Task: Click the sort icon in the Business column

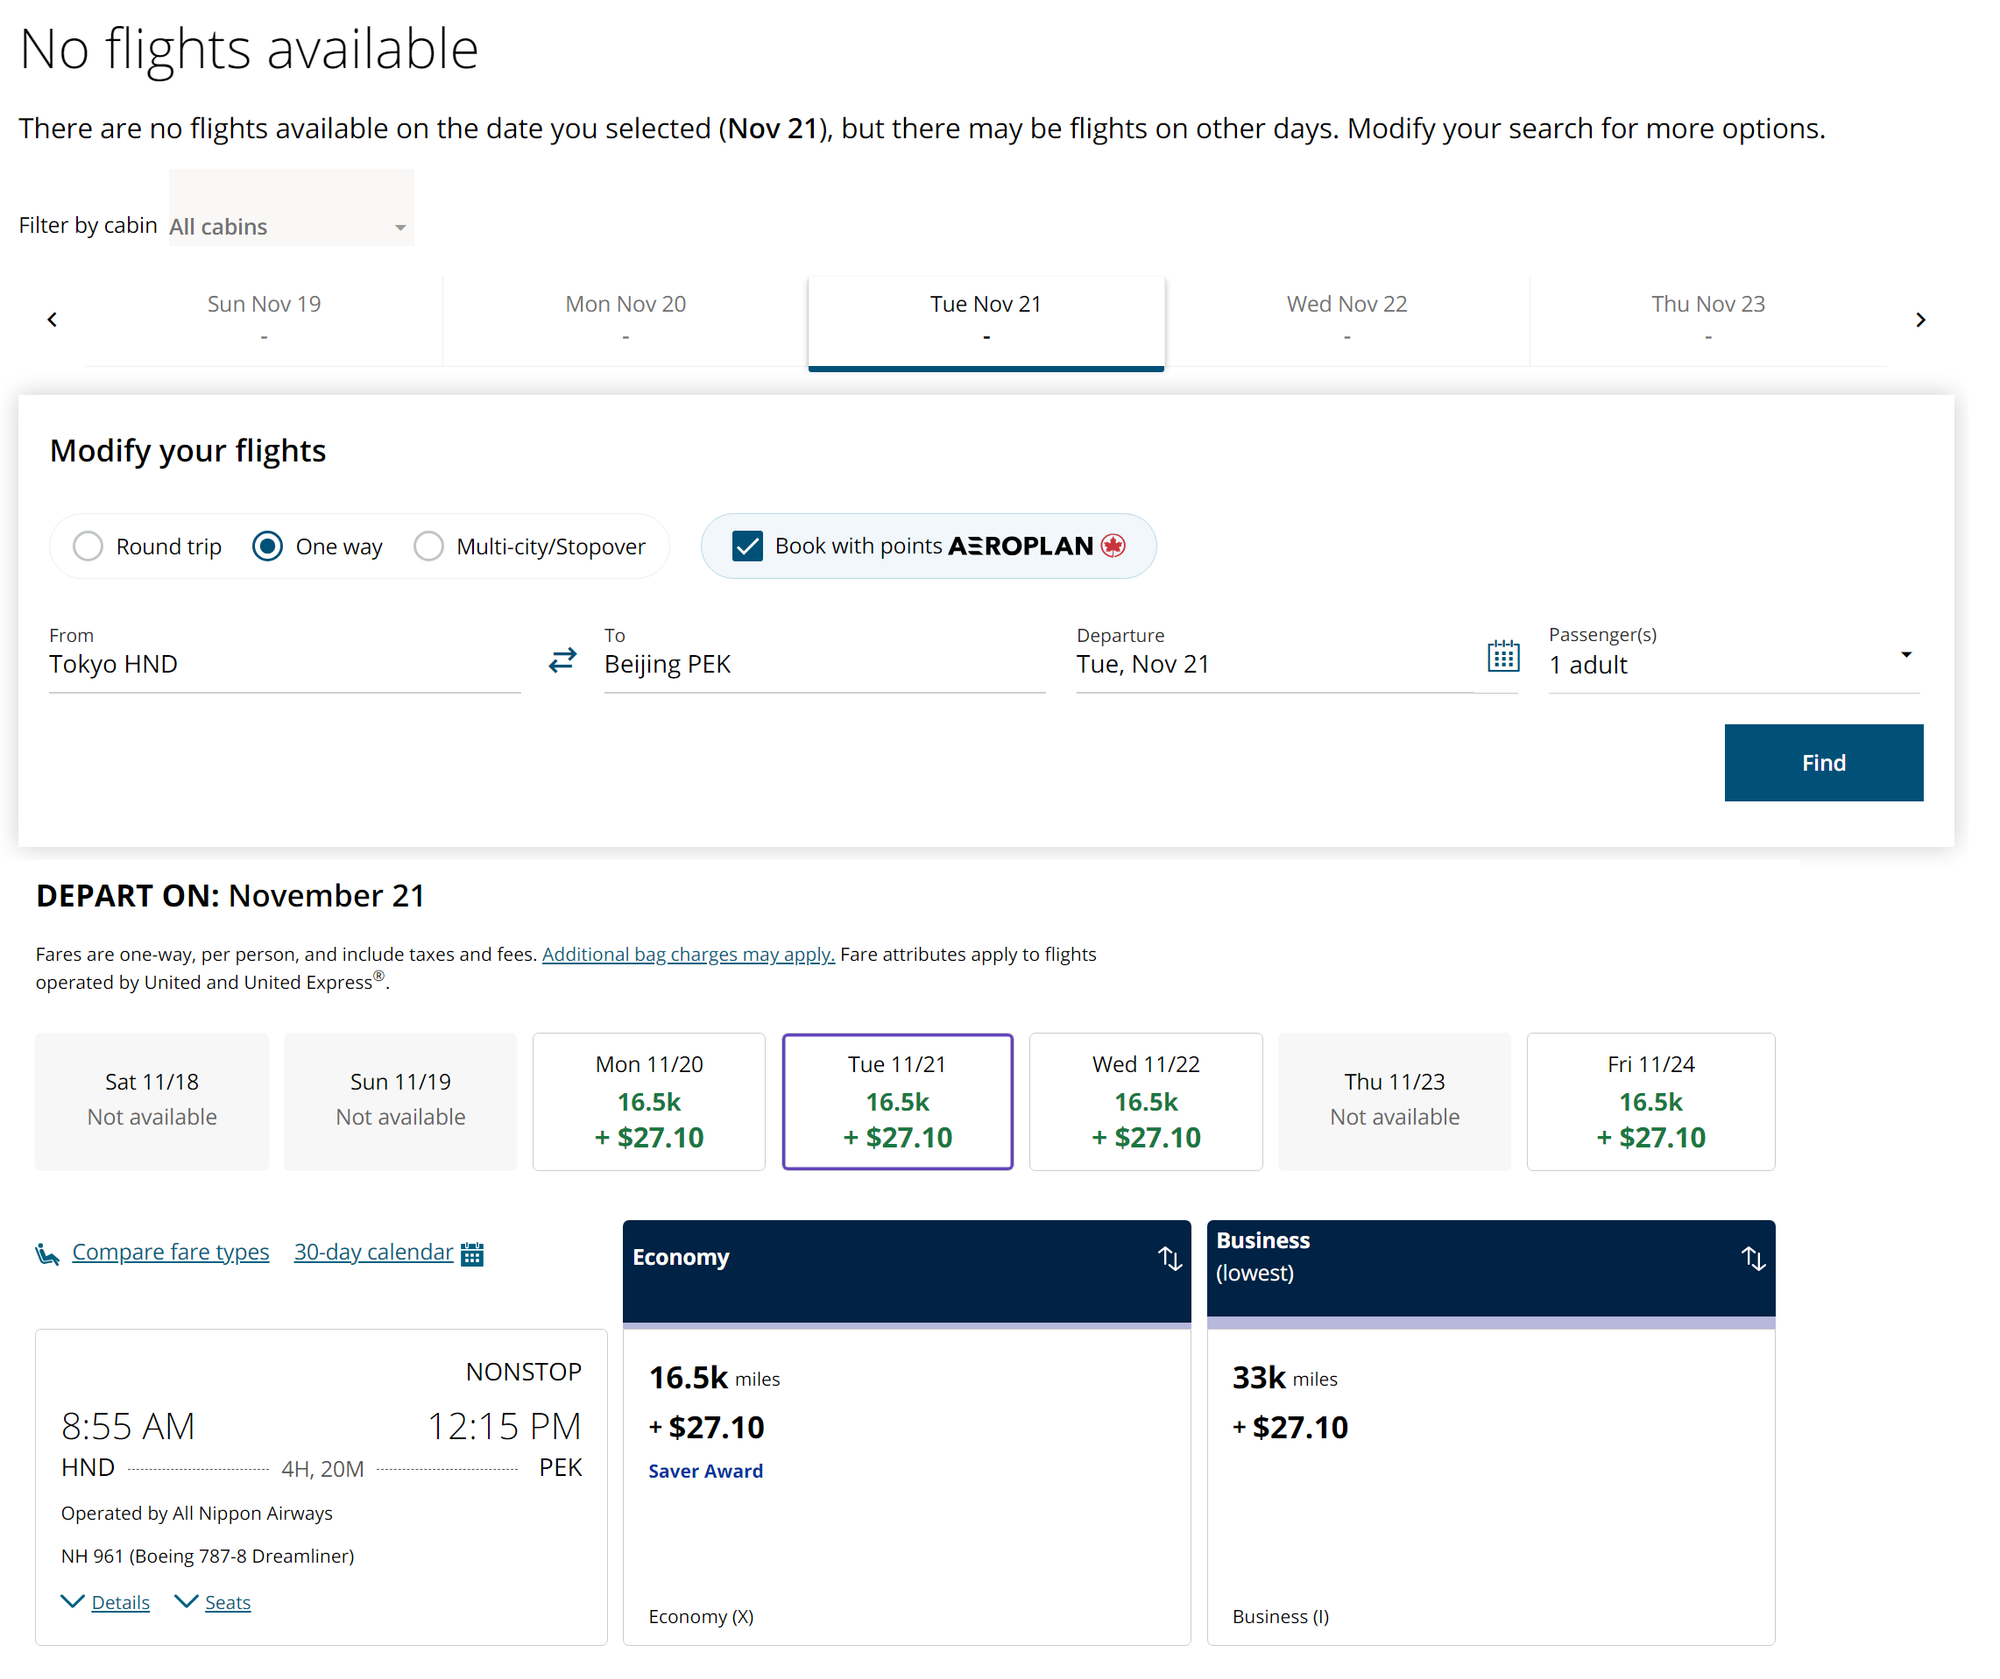Action: 1753,1259
